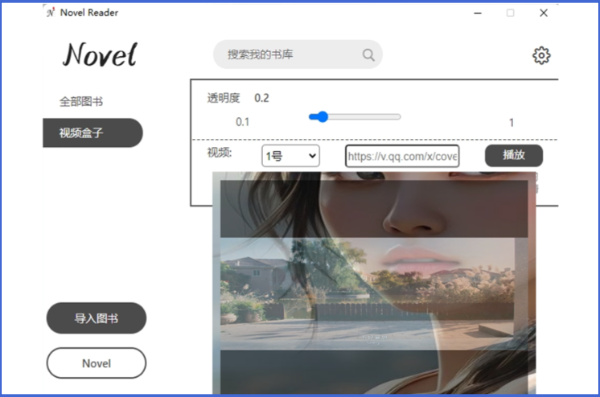Click the right end of the transparency slider track
Viewport: 600px width, 397px height.
pyautogui.click(x=399, y=117)
